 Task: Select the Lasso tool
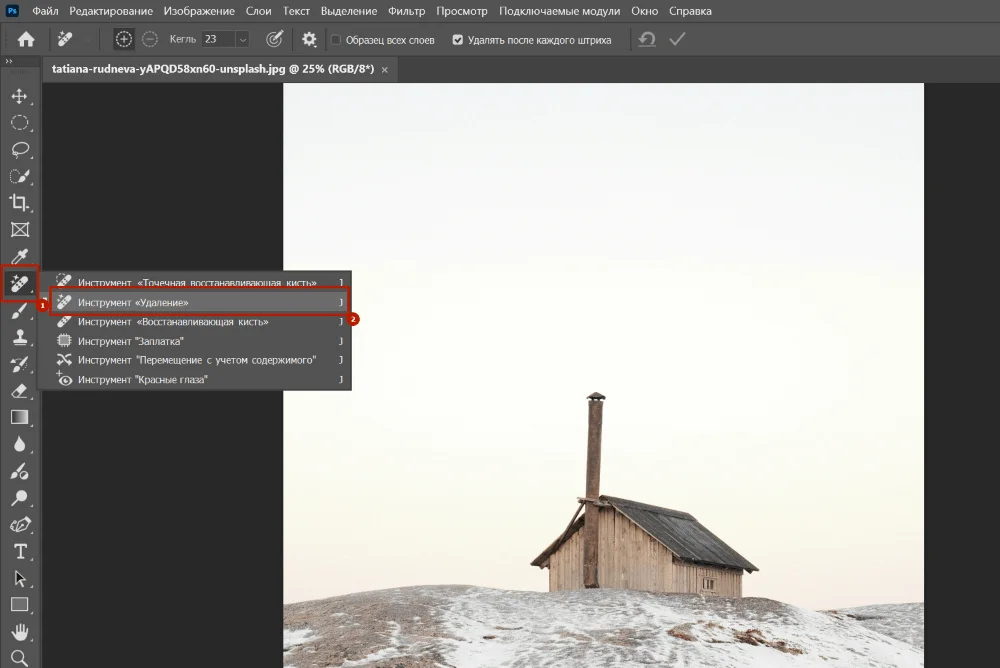[x=19, y=149]
